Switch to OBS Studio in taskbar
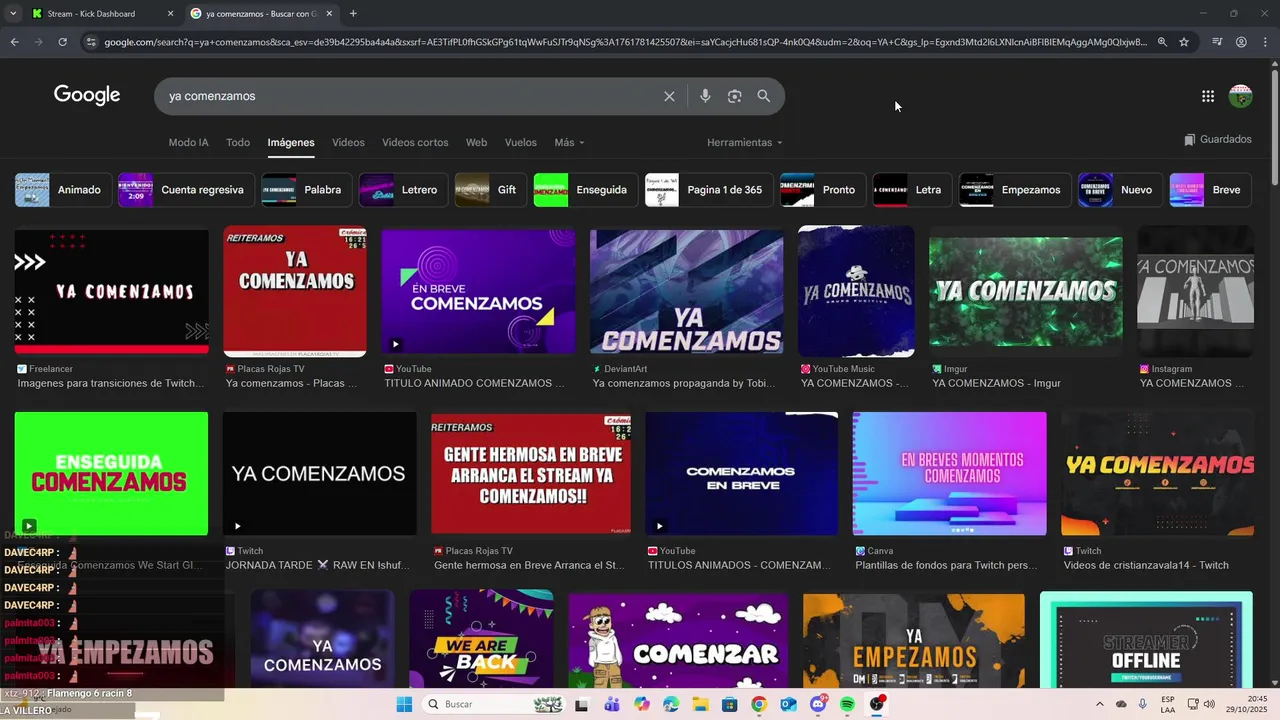This screenshot has height=720, width=1280. click(877, 704)
